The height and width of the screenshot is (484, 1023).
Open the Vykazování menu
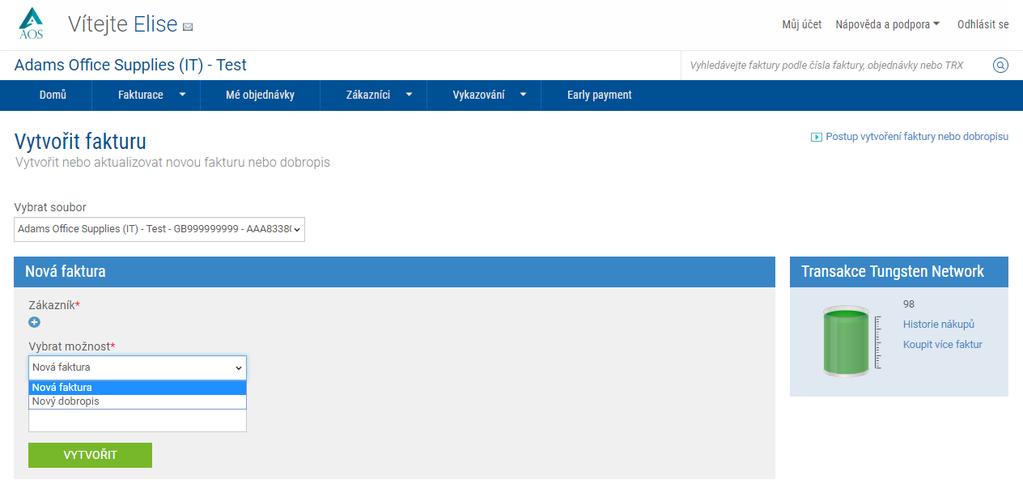point(479,95)
